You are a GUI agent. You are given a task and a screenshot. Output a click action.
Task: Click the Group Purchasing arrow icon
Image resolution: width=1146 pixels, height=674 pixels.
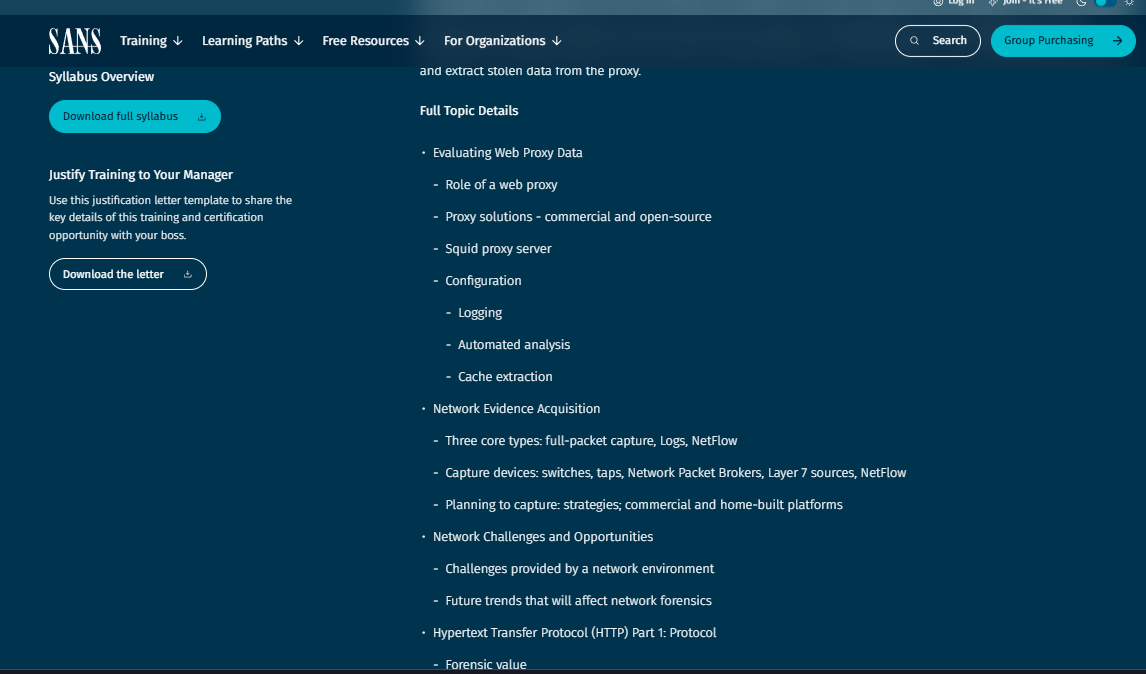[1117, 41]
